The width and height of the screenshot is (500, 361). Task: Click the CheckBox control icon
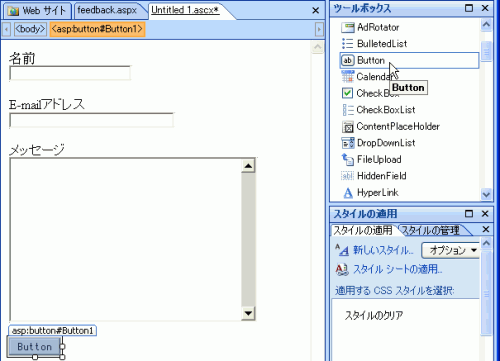coord(347,93)
